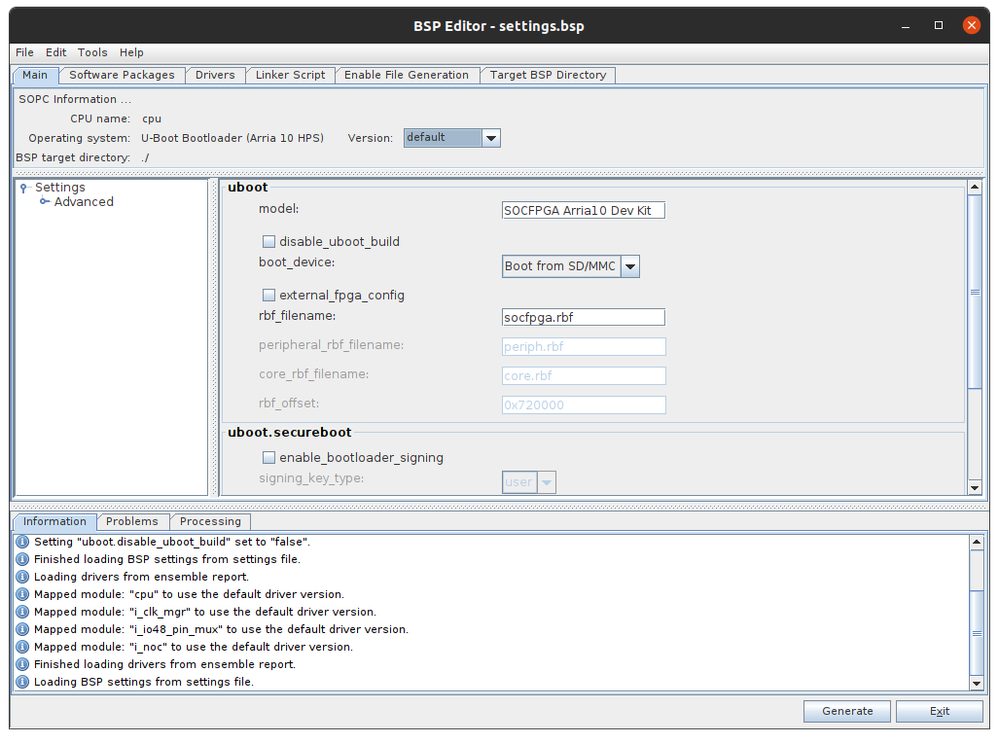Switch to the Software Packages tab
The image size is (999, 738).
[x=122, y=75]
